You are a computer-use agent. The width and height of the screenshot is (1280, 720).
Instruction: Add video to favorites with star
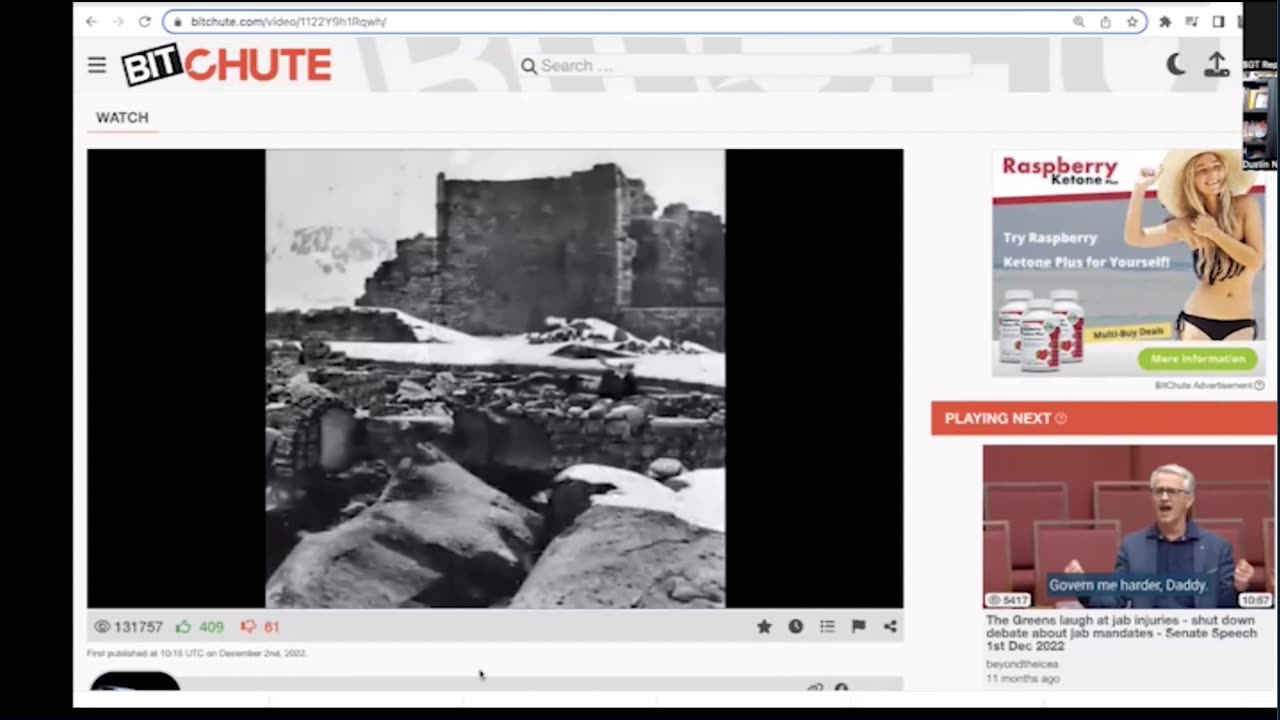(x=764, y=626)
